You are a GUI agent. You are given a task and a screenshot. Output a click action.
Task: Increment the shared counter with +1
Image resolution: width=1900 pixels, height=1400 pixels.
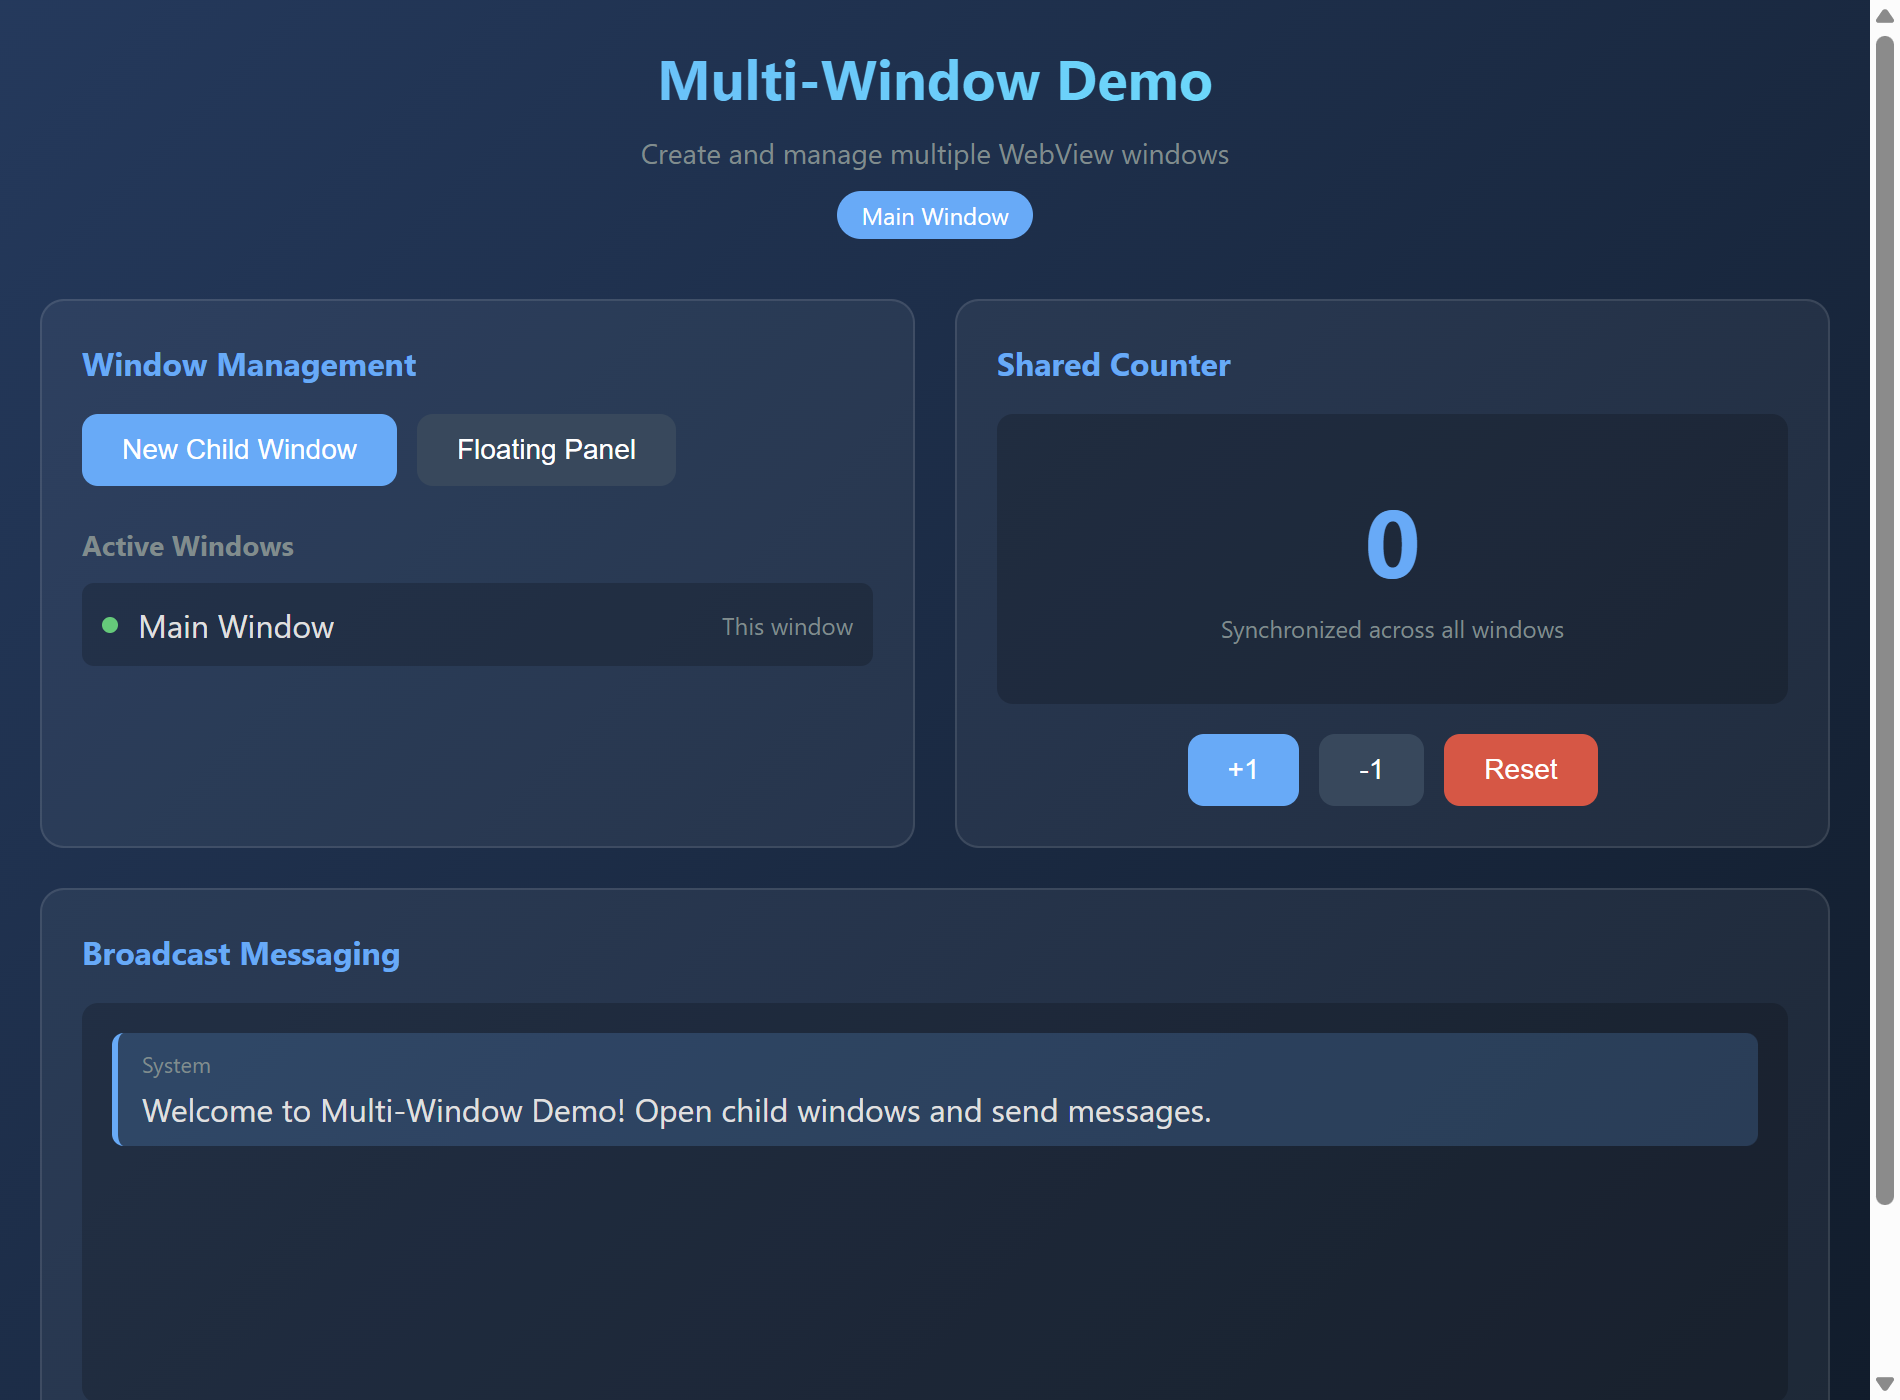(1242, 770)
